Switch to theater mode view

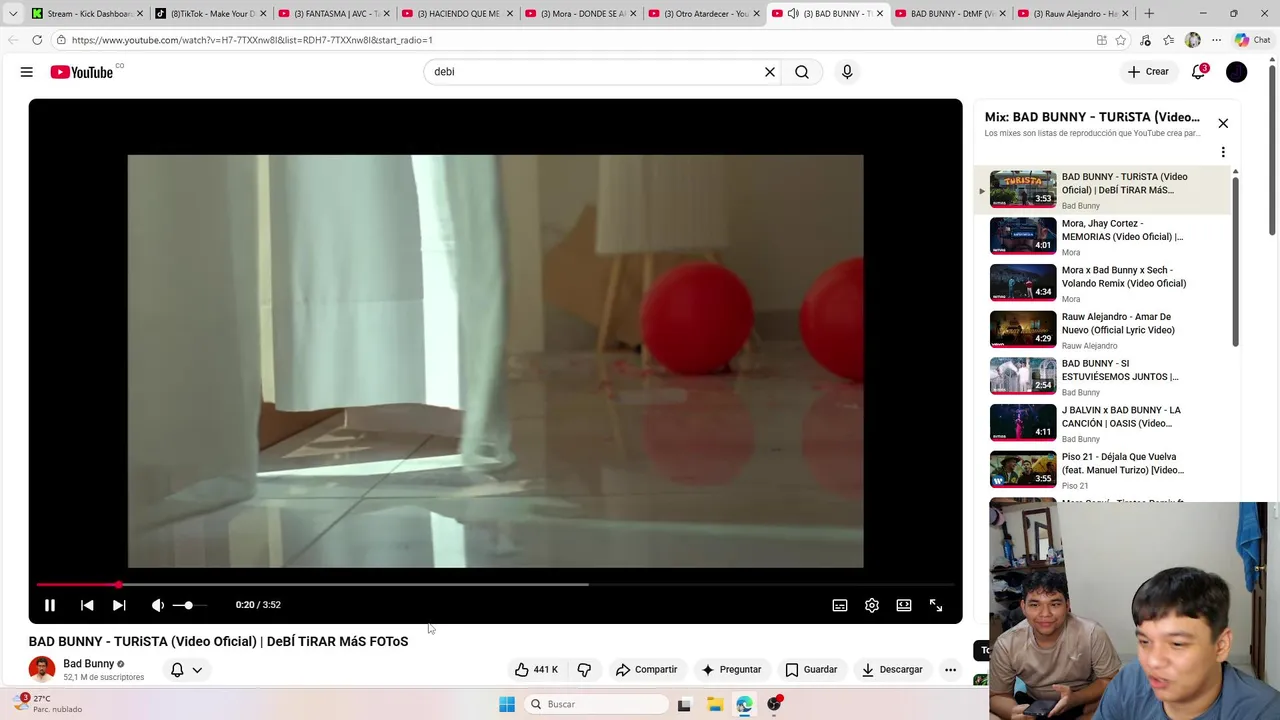904,605
